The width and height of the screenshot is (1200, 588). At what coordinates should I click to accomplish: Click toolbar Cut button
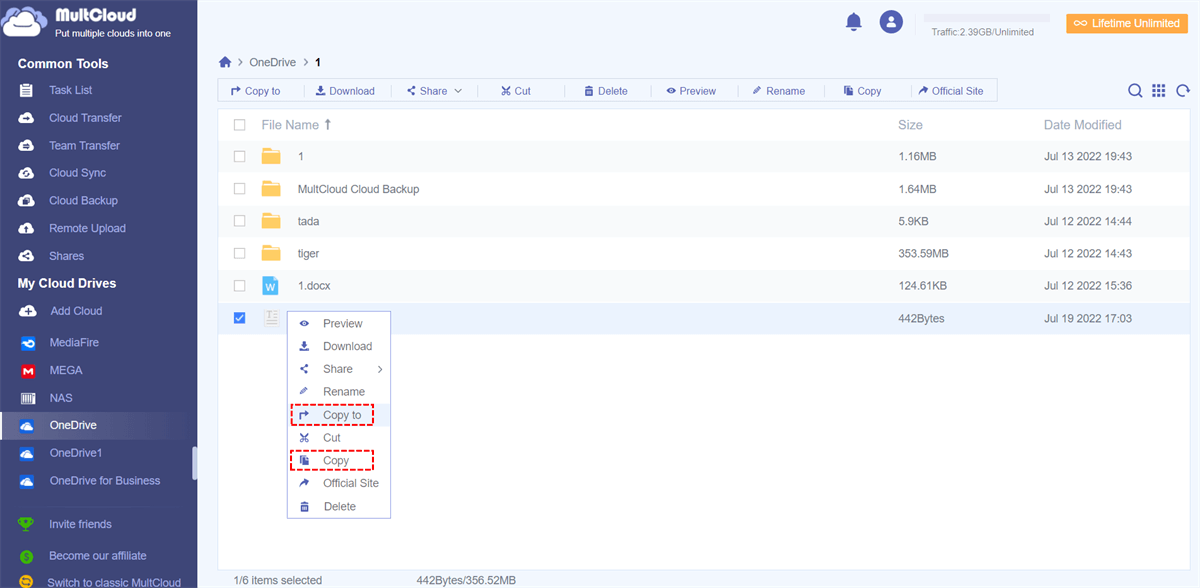coord(517,91)
